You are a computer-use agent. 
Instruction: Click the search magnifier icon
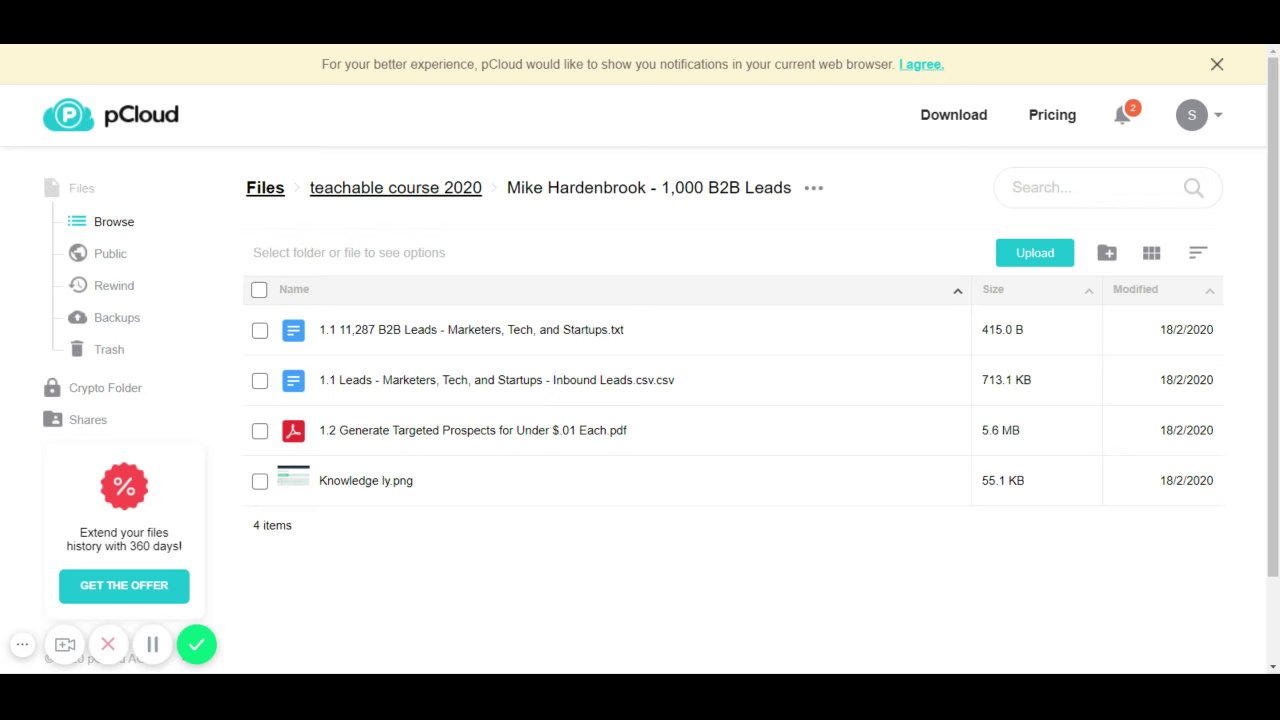[x=1193, y=188]
